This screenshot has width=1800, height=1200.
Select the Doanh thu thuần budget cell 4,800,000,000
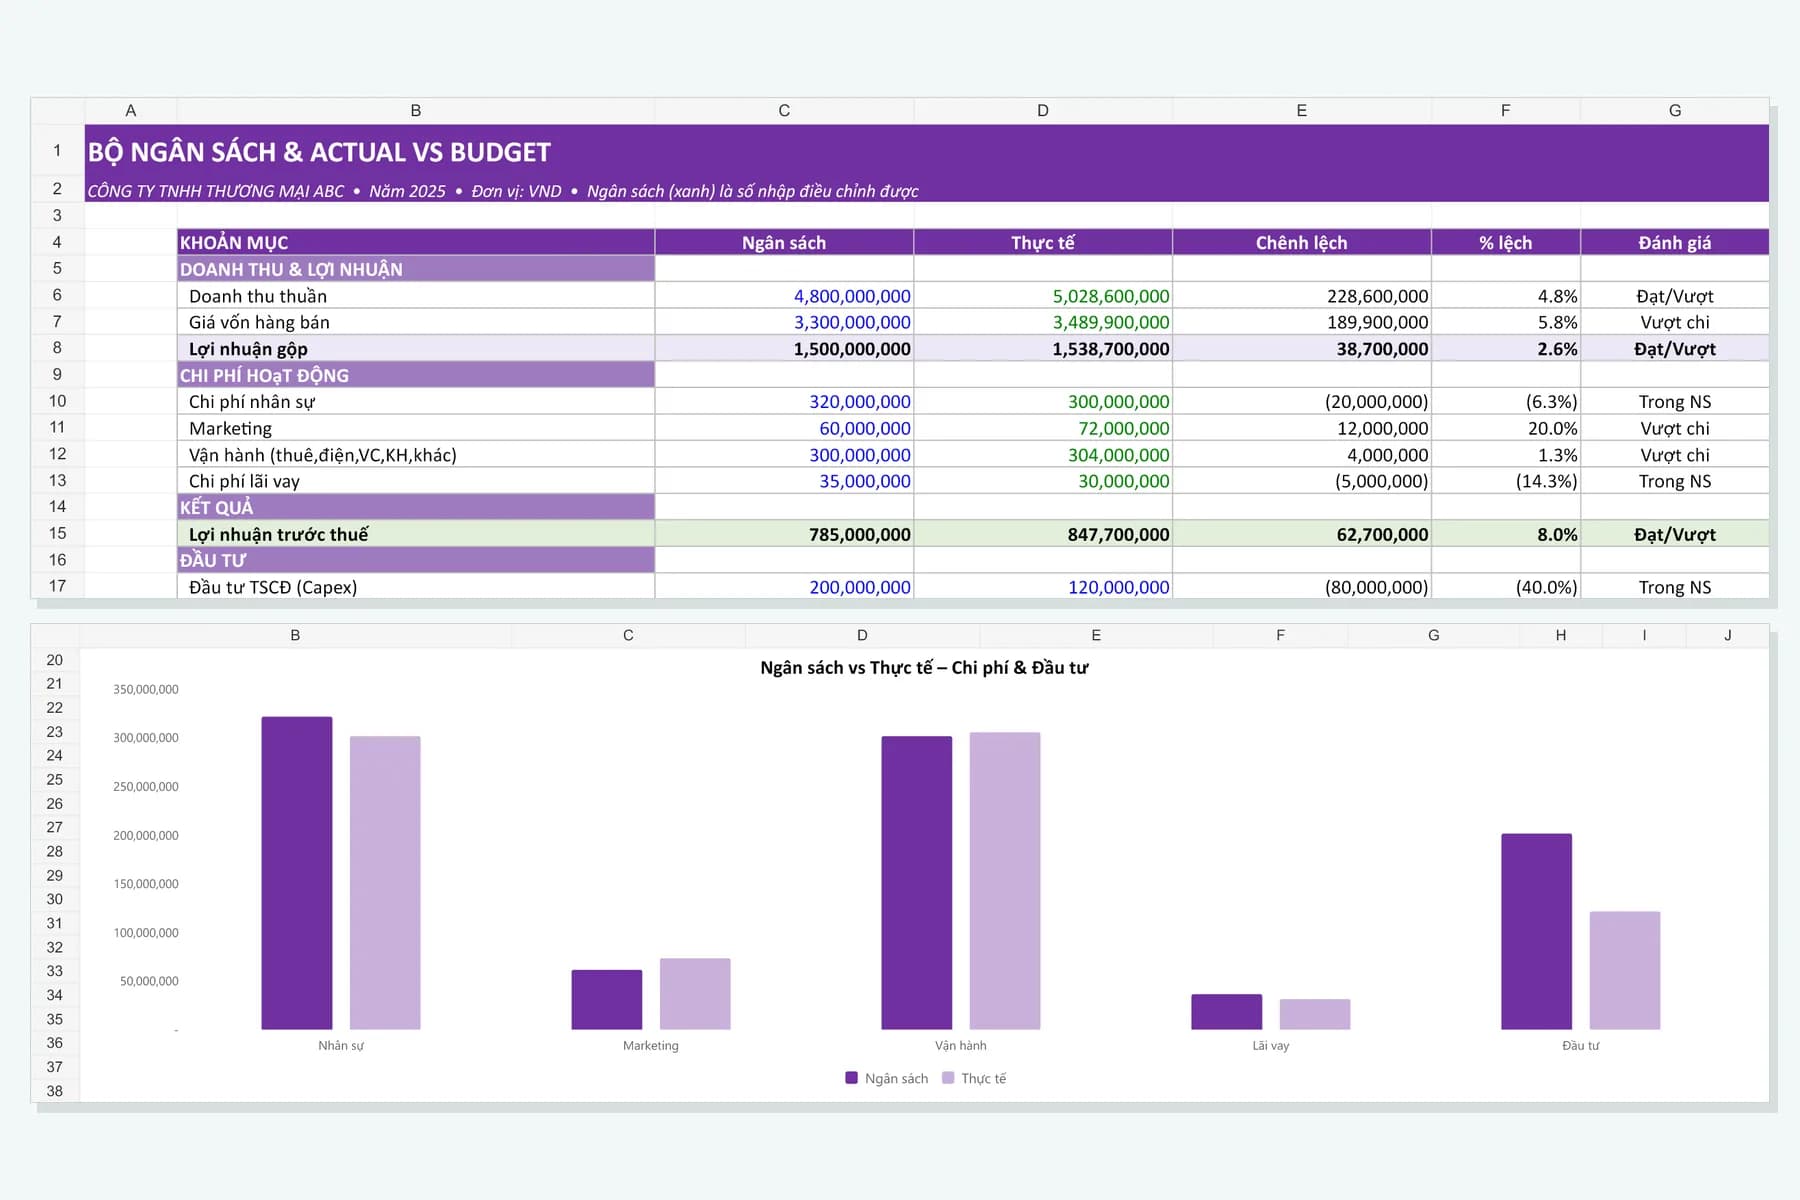point(784,296)
